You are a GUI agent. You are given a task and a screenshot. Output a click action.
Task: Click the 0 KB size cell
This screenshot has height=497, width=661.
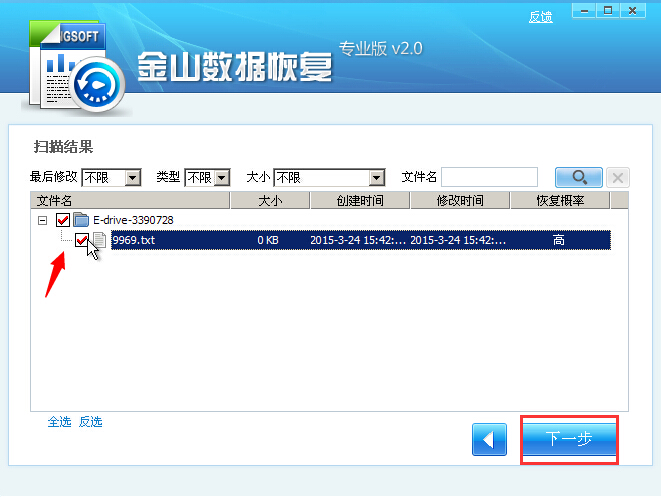pyautogui.click(x=268, y=240)
